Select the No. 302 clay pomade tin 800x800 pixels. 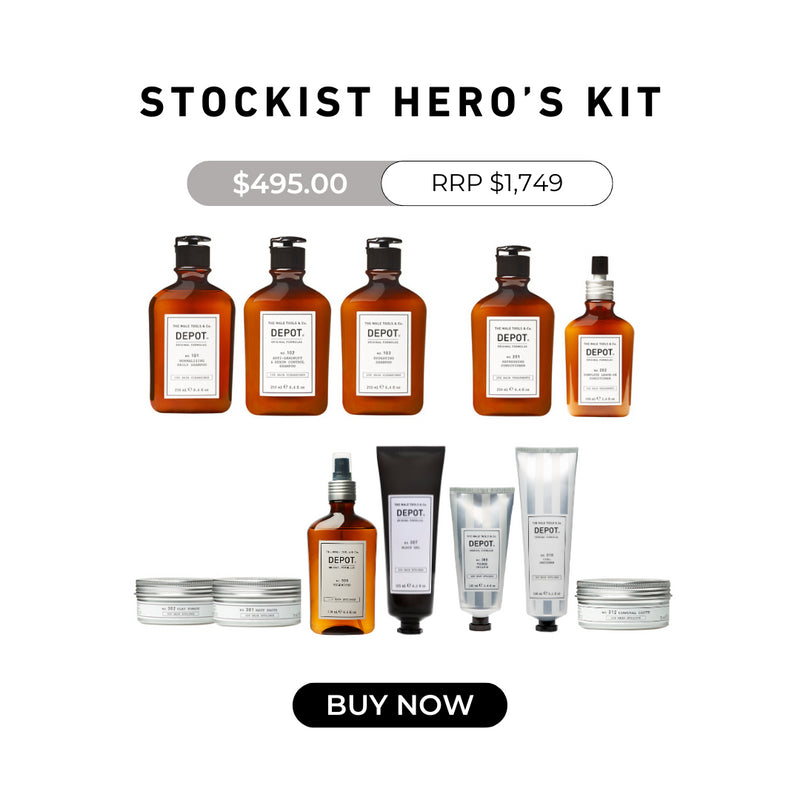tap(174, 601)
